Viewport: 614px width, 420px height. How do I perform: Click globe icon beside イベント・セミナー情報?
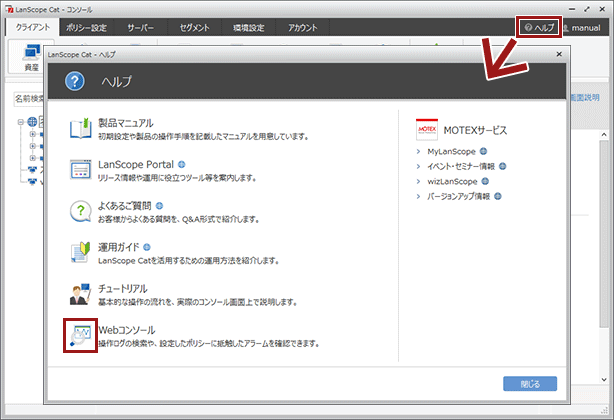(503, 166)
